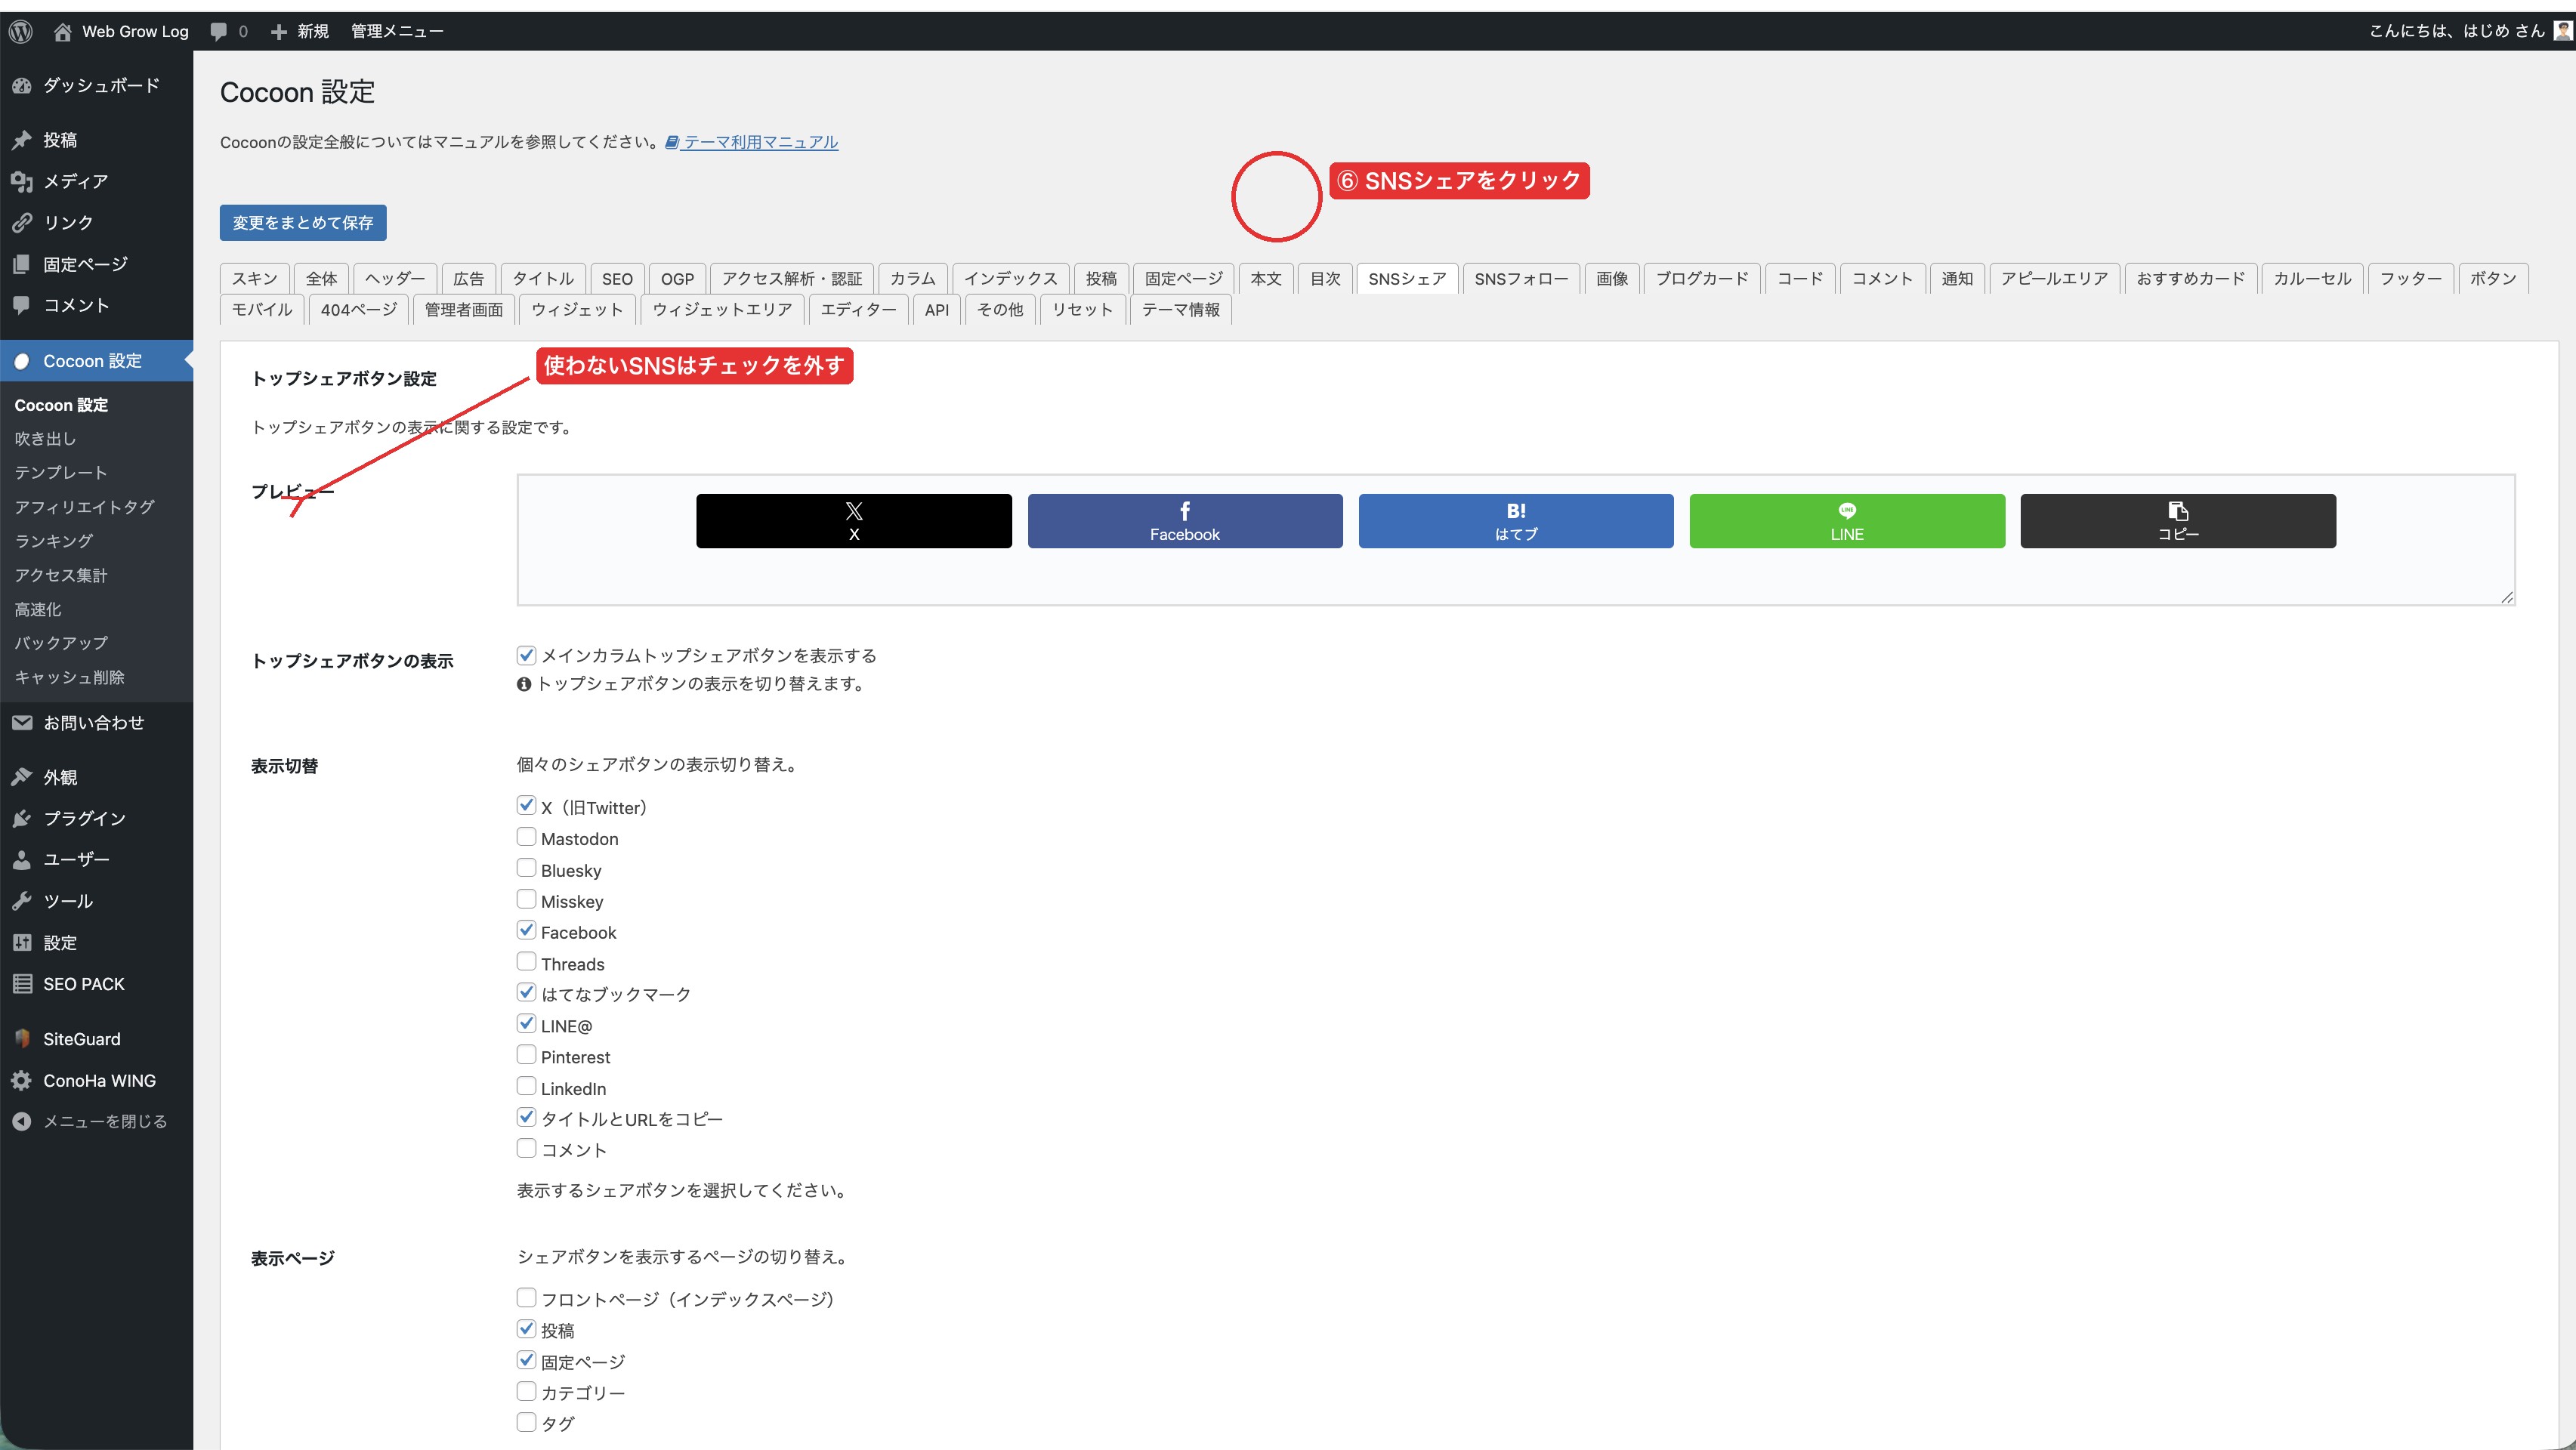Click the plus icon for 新規
Screen dimensions: 2576x1450
point(279,31)
